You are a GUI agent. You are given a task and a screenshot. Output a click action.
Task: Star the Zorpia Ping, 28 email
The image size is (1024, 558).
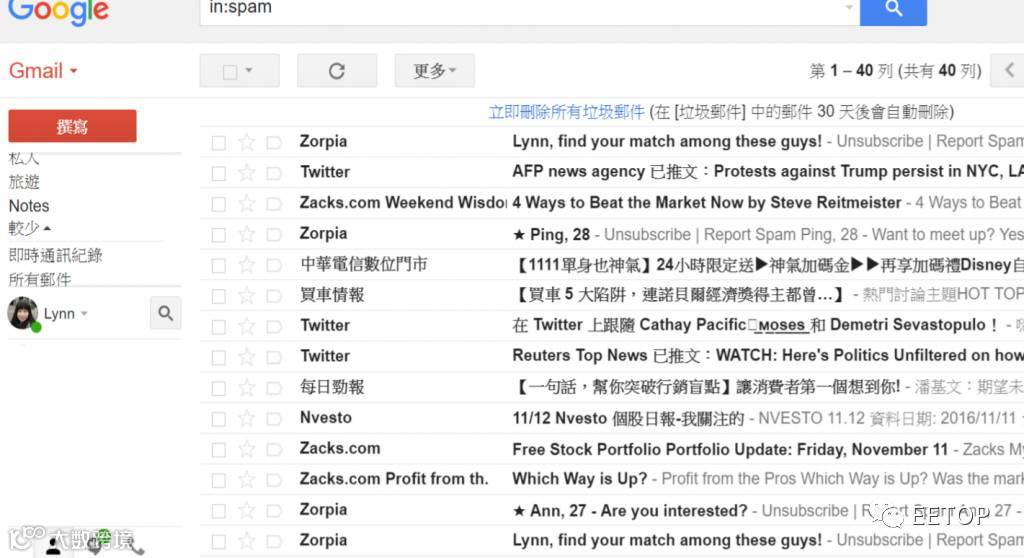click(246, 234)
